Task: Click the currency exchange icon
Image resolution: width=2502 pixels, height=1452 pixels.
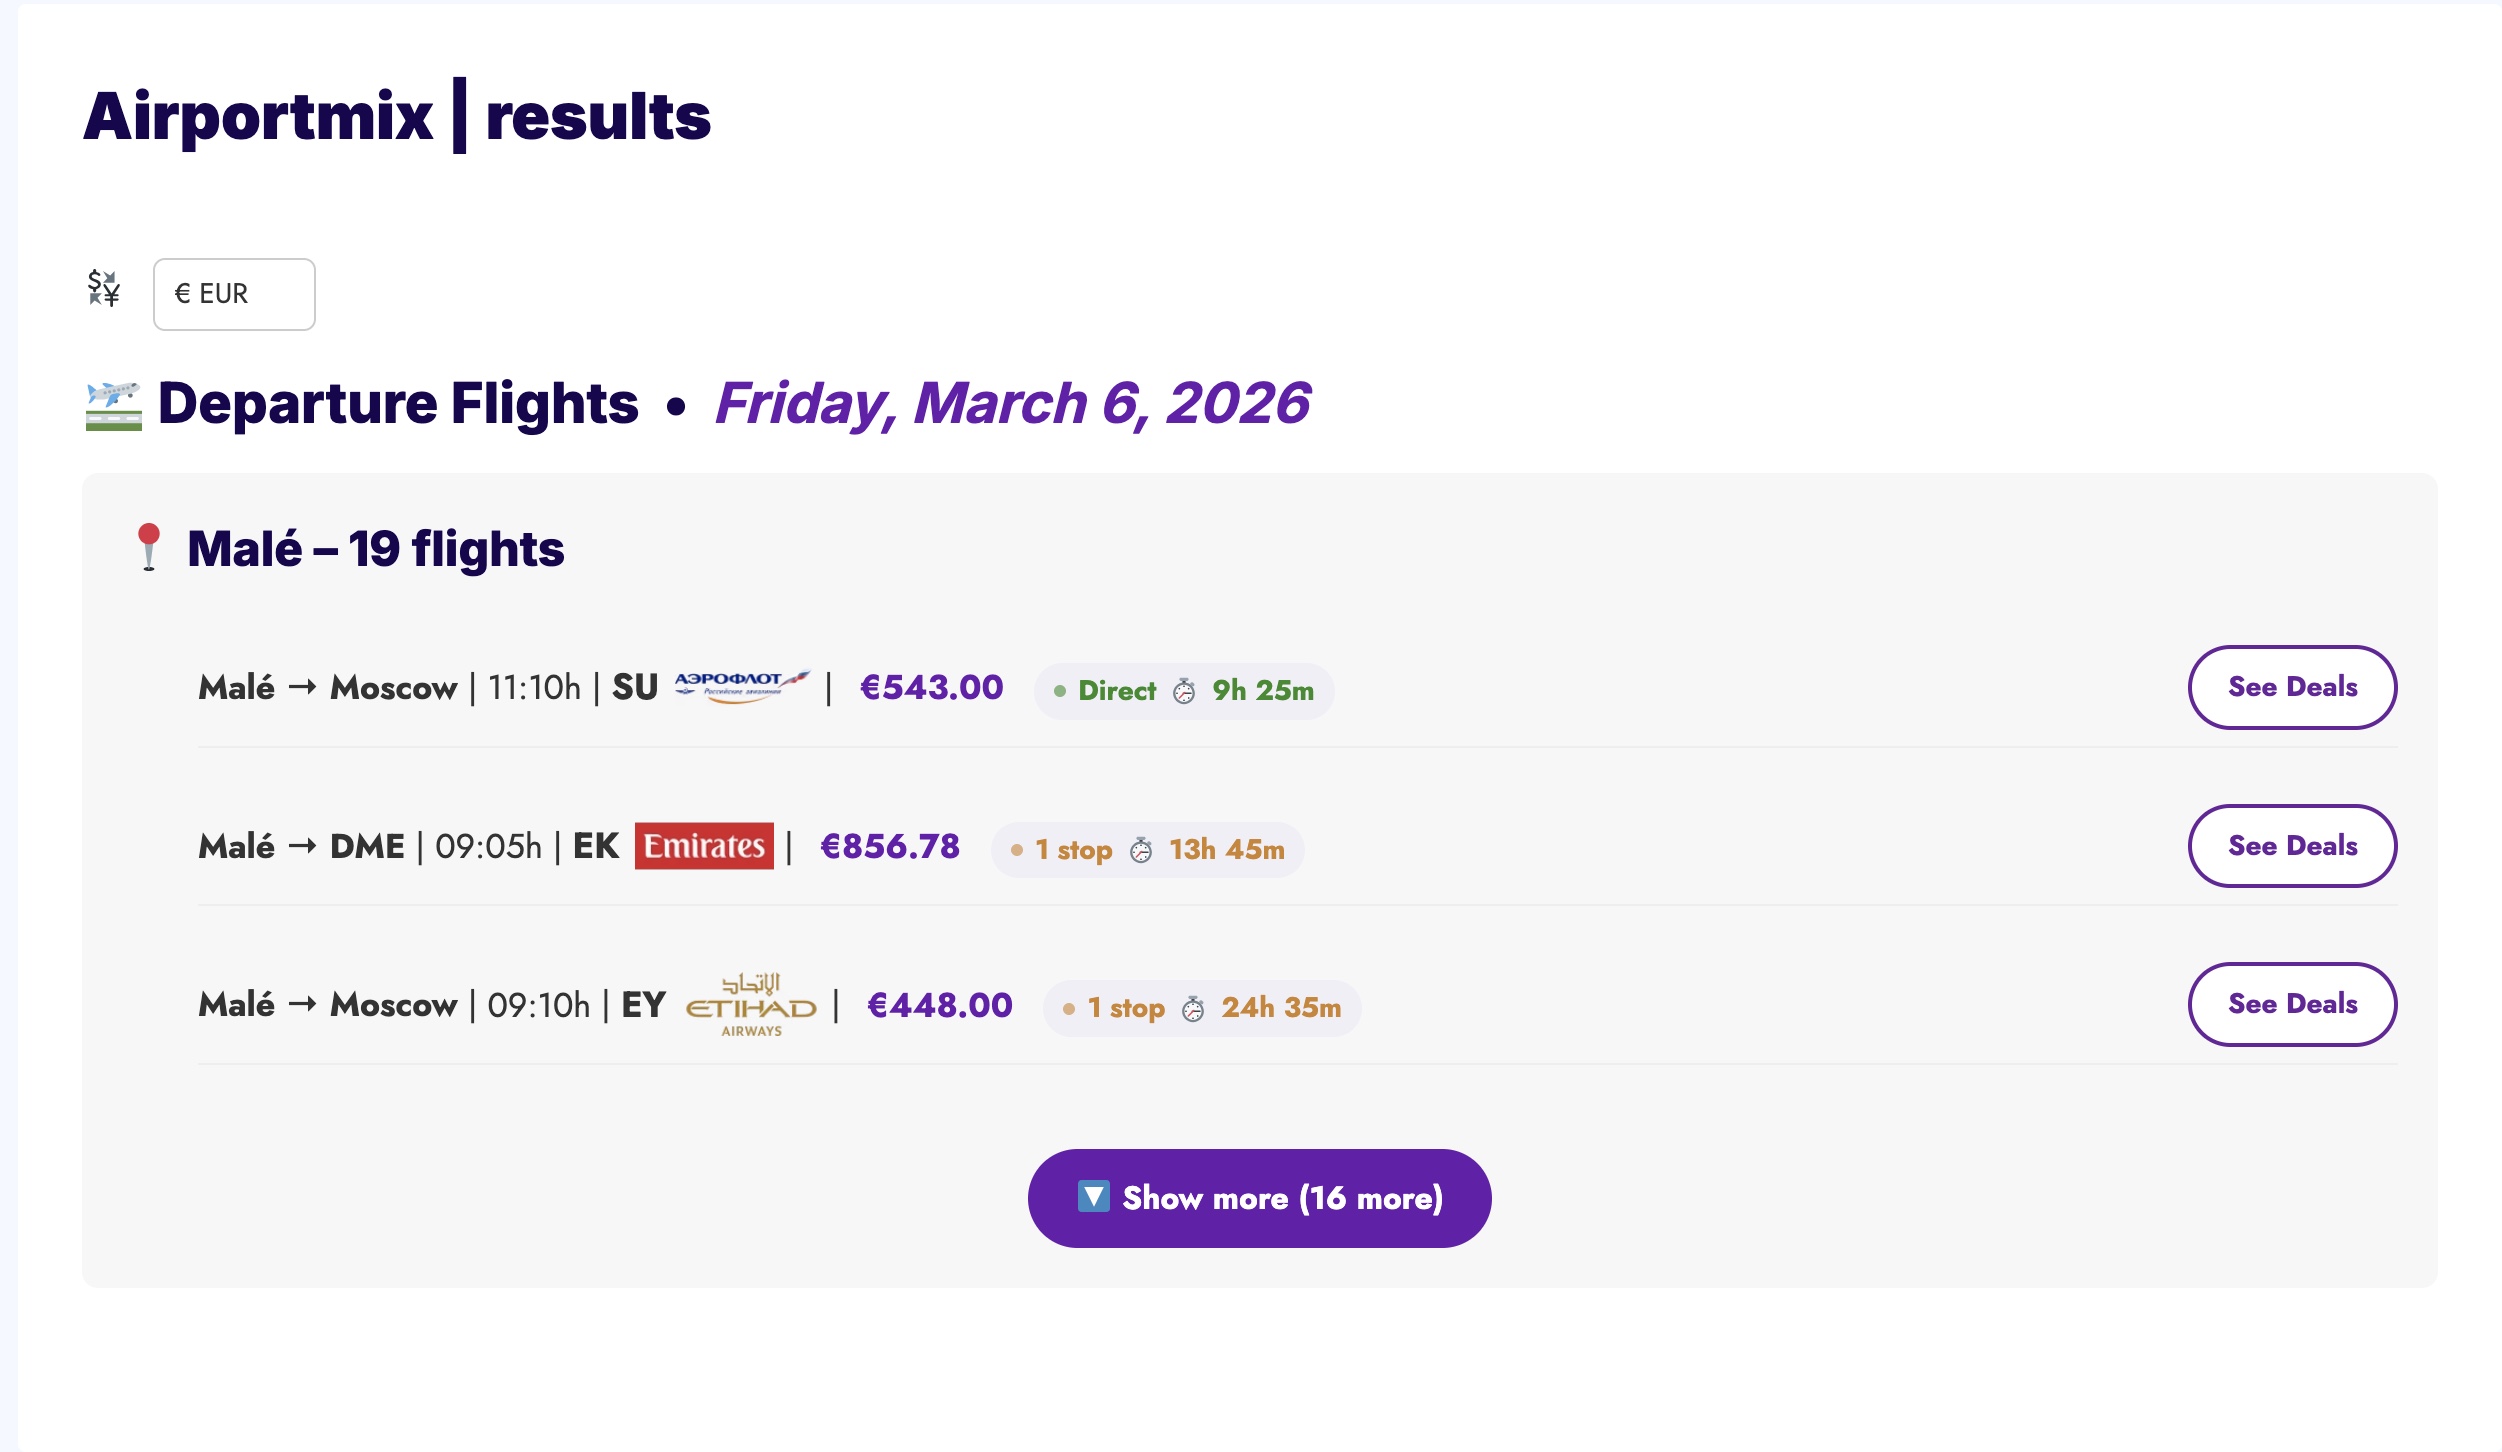Action: [x=104, y=289]
